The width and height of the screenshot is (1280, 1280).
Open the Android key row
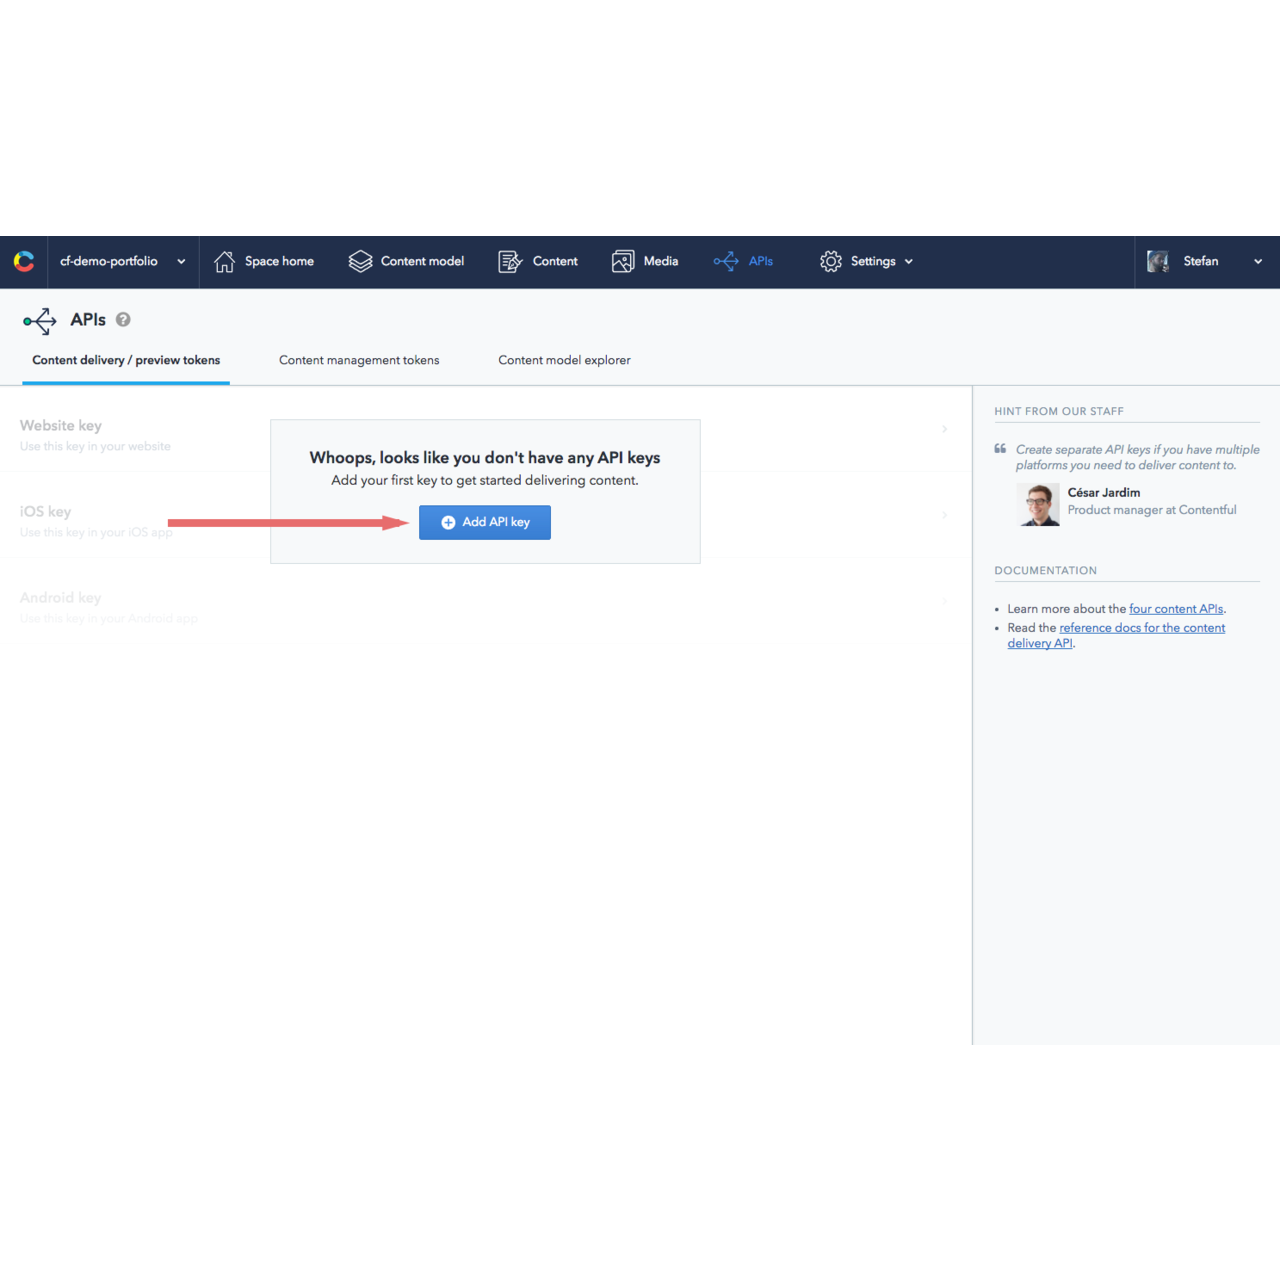(x=485, y=607)
